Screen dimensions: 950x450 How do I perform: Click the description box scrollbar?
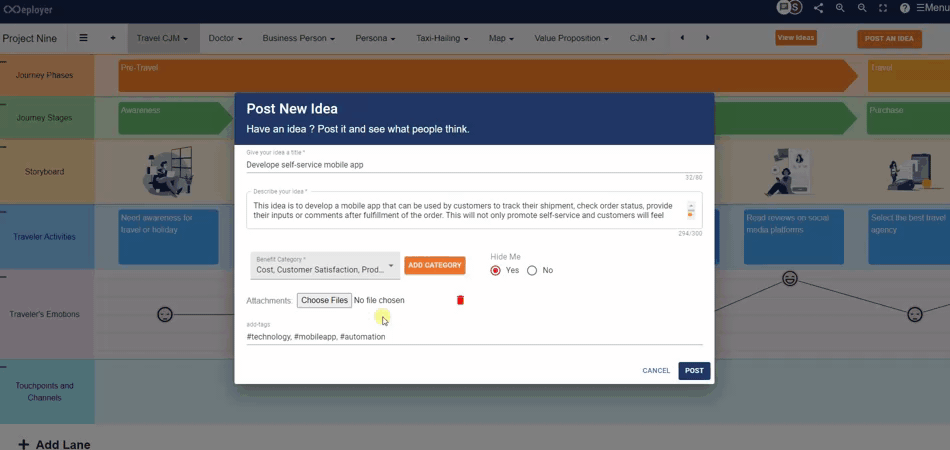[x=690, y=210]
